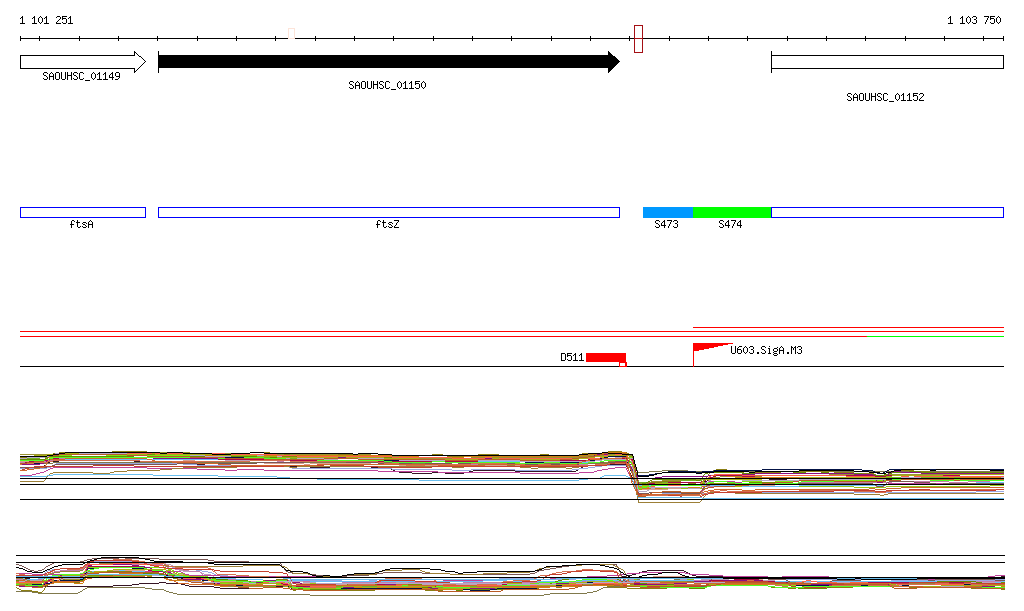Click the D511 text label

571,357
